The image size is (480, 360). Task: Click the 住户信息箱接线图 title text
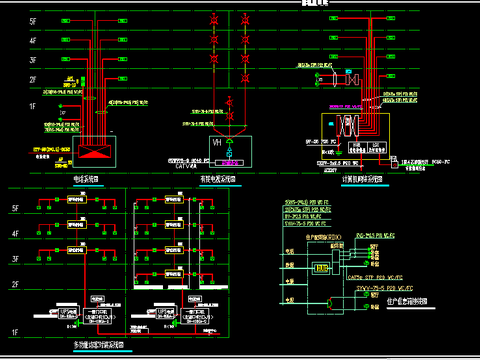click(x=407, y=302)
